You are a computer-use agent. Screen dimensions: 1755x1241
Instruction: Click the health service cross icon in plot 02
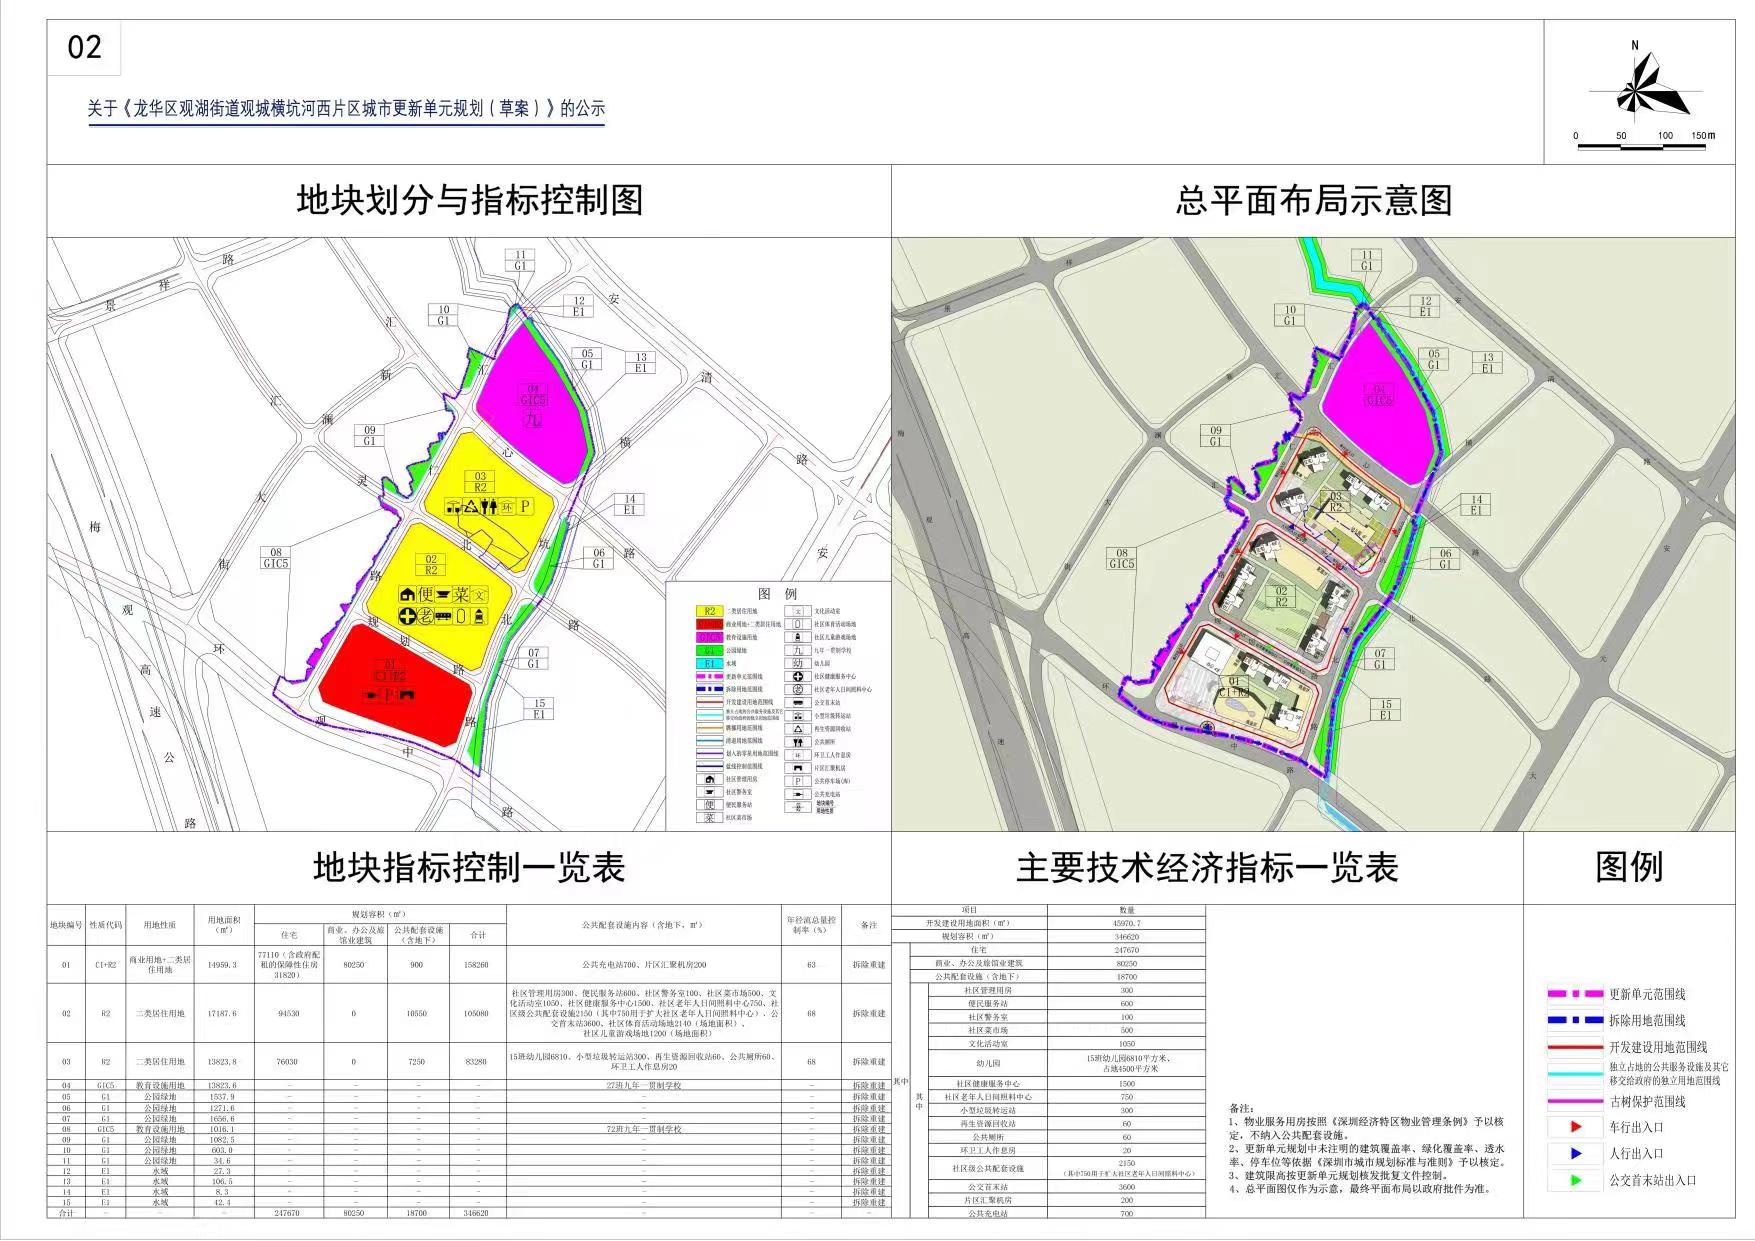pos(407,617)
